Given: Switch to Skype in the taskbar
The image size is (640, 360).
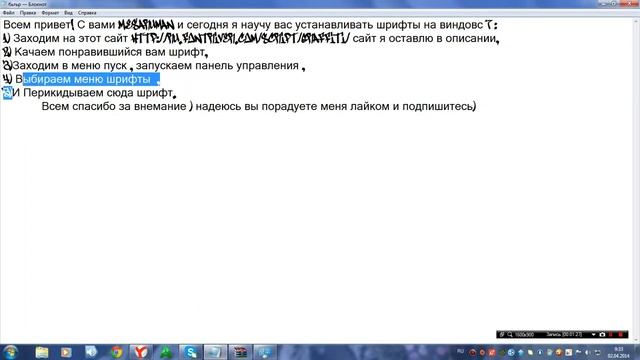Looking at the screenshot, I should click(x=191, y=352).
